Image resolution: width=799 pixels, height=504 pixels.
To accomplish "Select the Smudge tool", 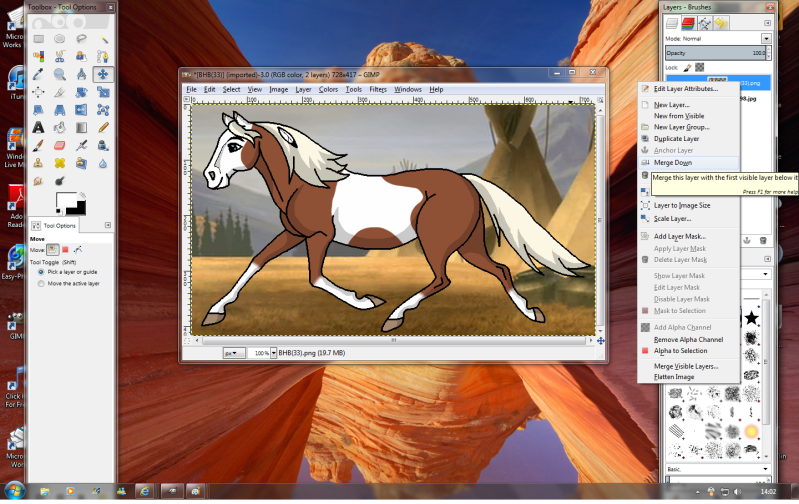I will coord(38,181).
